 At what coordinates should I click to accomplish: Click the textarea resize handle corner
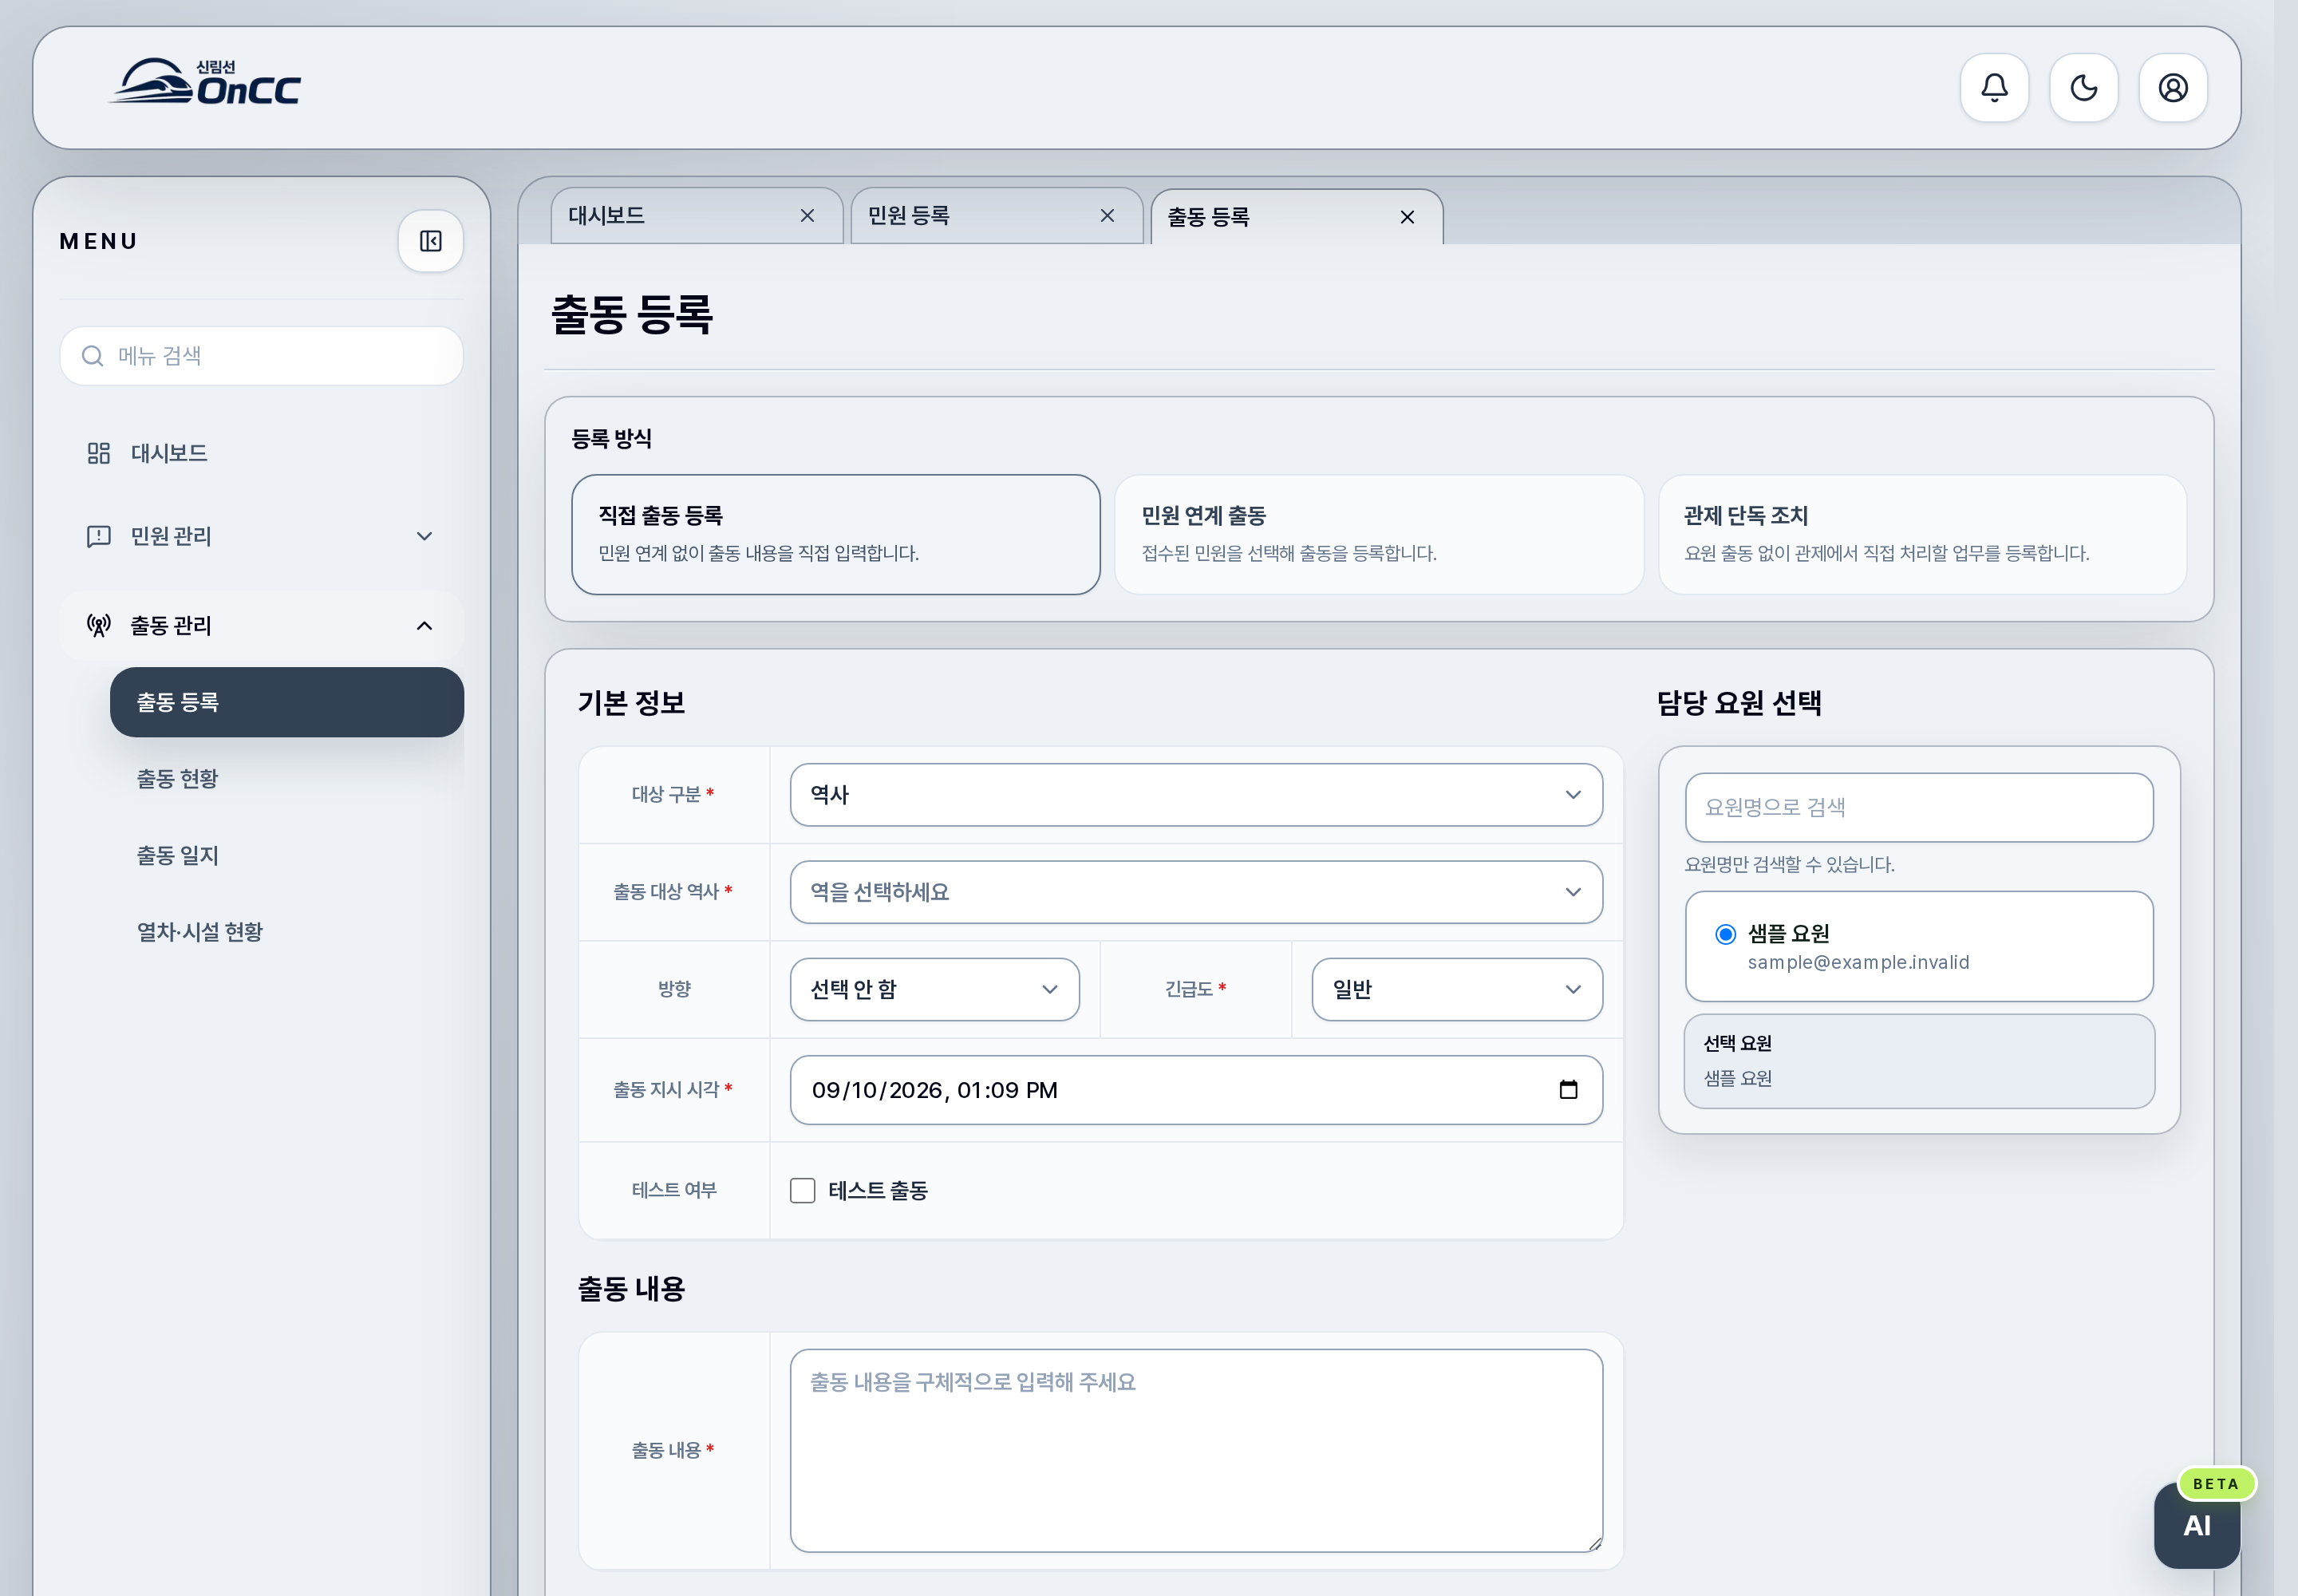point(1594,1544)
